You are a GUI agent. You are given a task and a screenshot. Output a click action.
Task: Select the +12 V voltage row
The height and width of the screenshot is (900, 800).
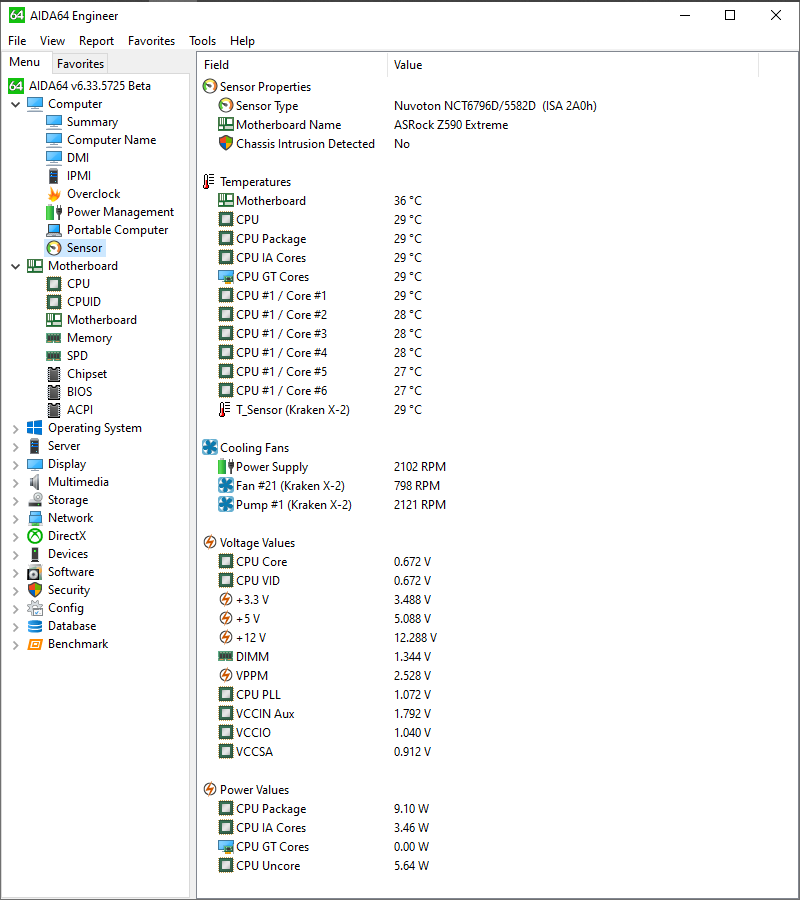click(x=497, y=638)
